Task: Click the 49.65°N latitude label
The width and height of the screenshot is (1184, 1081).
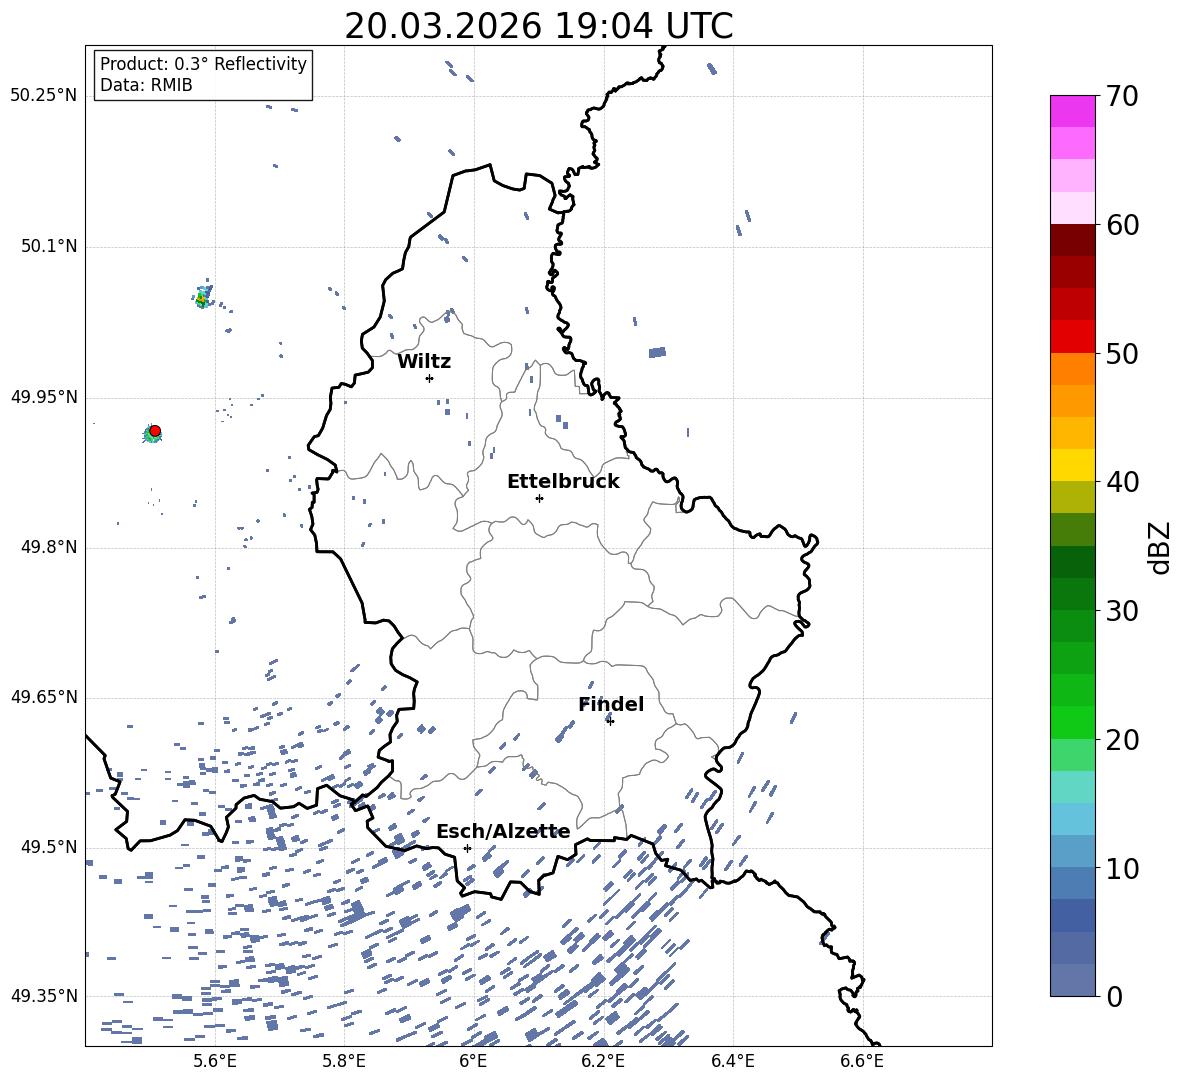Action: click(x=43, y=696)
